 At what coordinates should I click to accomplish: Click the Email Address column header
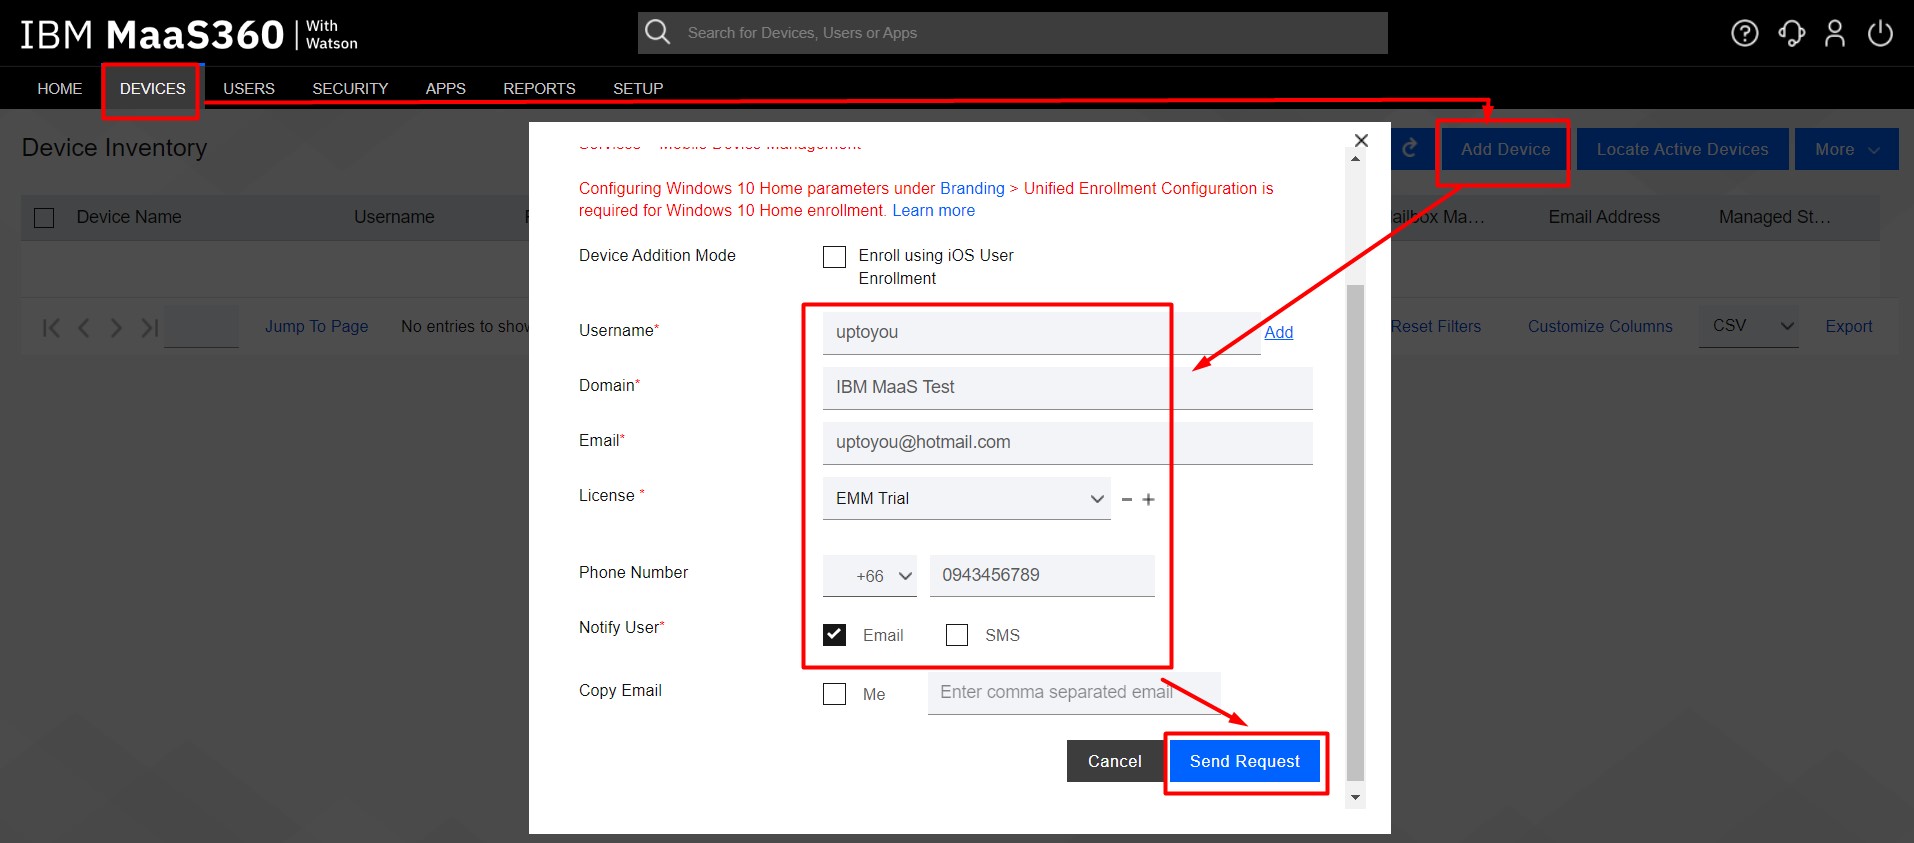pyautogui.click(x=1604, y=217)
